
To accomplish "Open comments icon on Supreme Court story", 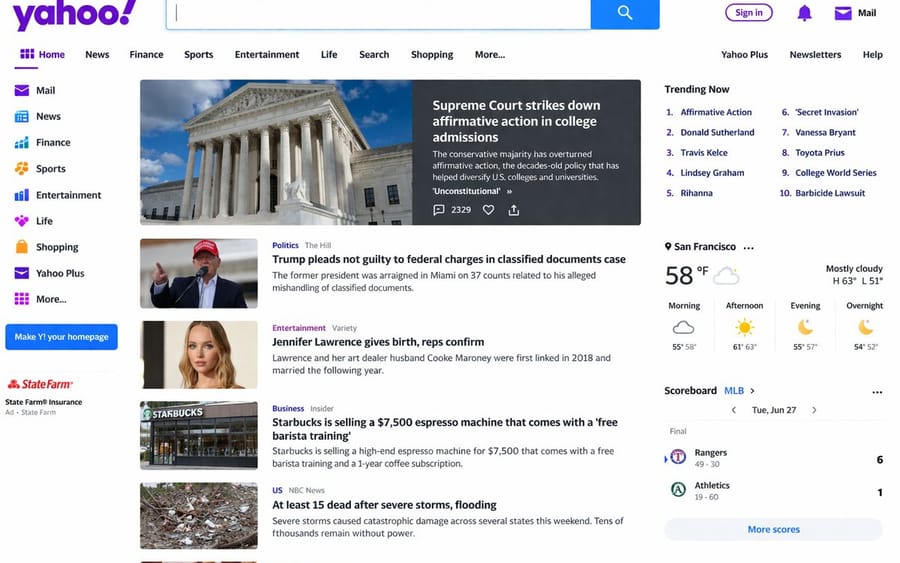I will point(439,210).
